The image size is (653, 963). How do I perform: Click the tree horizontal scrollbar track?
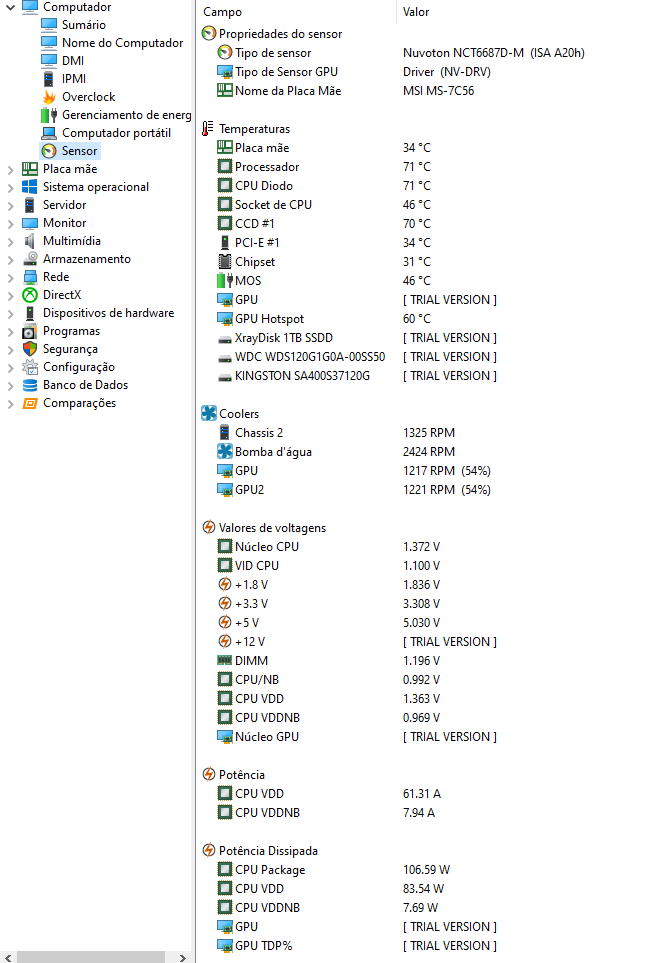click(x=91, y=957)
